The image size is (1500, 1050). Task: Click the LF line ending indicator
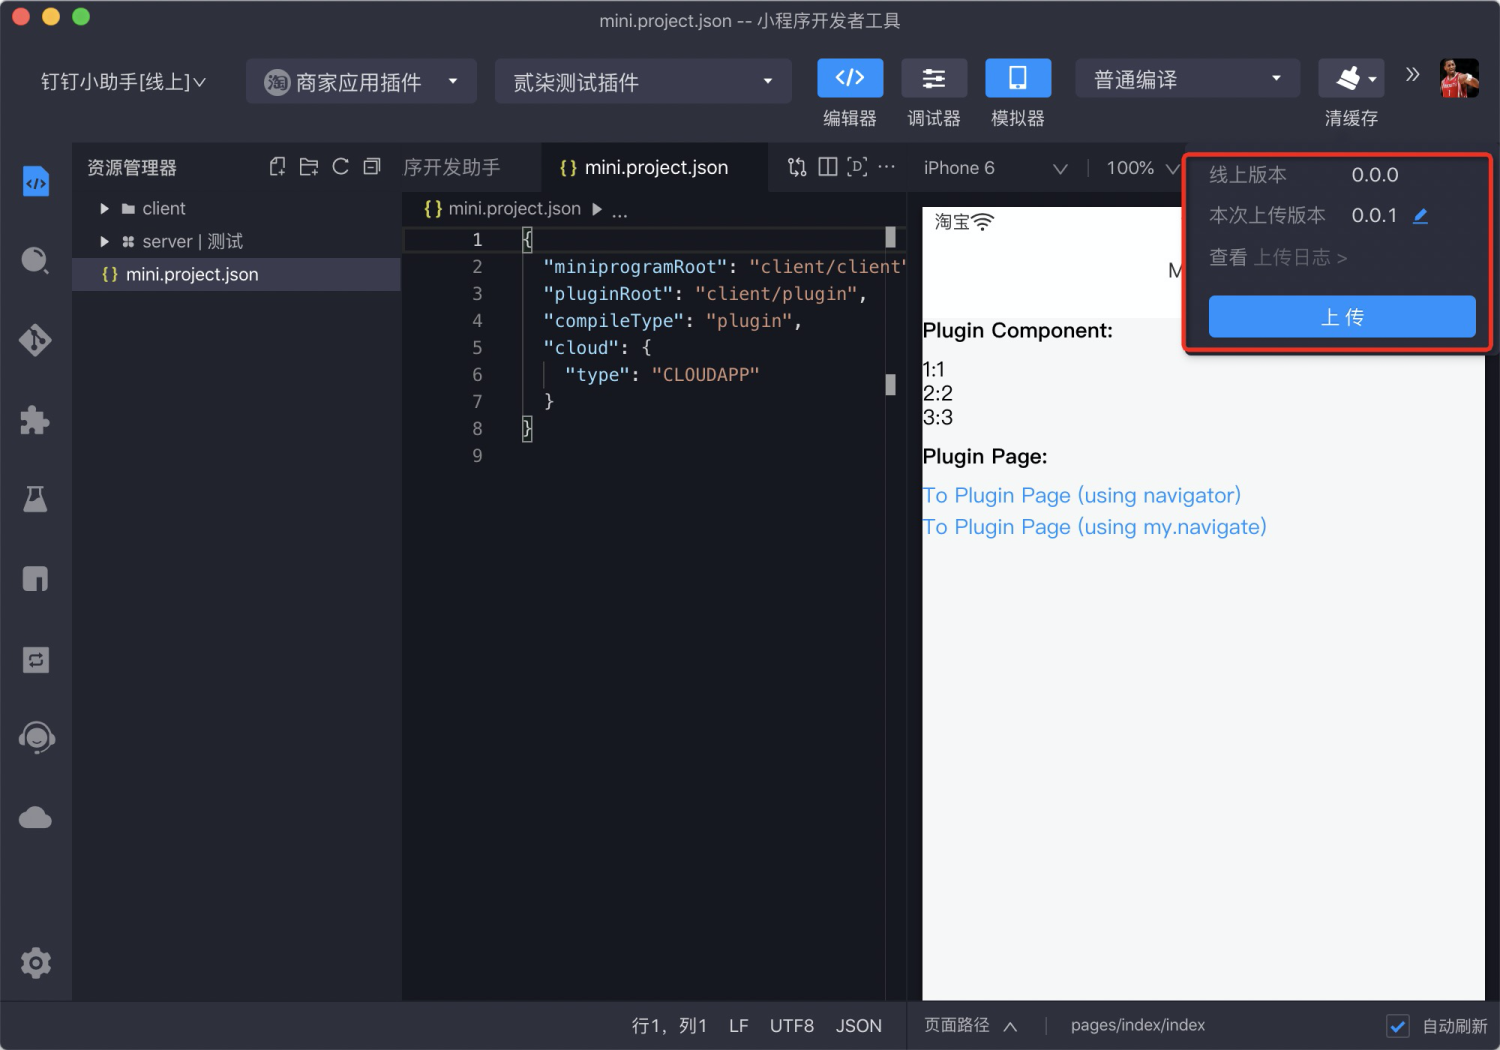pyautogui.click(x=739, y=1026)
